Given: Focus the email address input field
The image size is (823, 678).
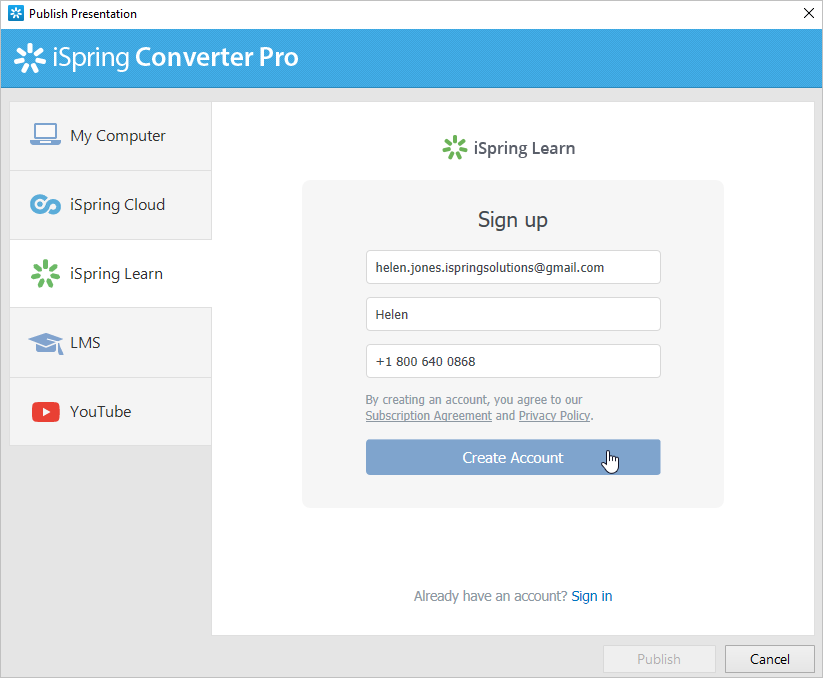Looking at the screenshot, I should 513,267.
